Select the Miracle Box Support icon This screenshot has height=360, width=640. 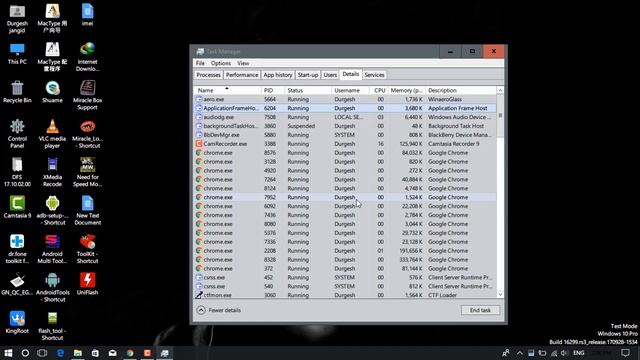click(x=87, y=96)
